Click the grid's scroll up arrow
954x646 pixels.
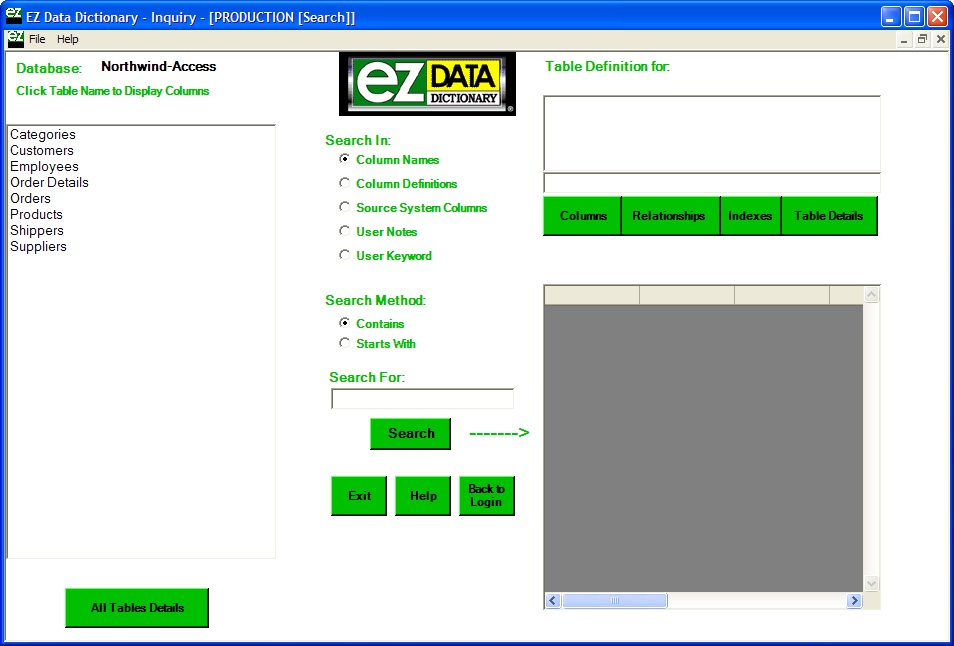(x=871, y=295)
